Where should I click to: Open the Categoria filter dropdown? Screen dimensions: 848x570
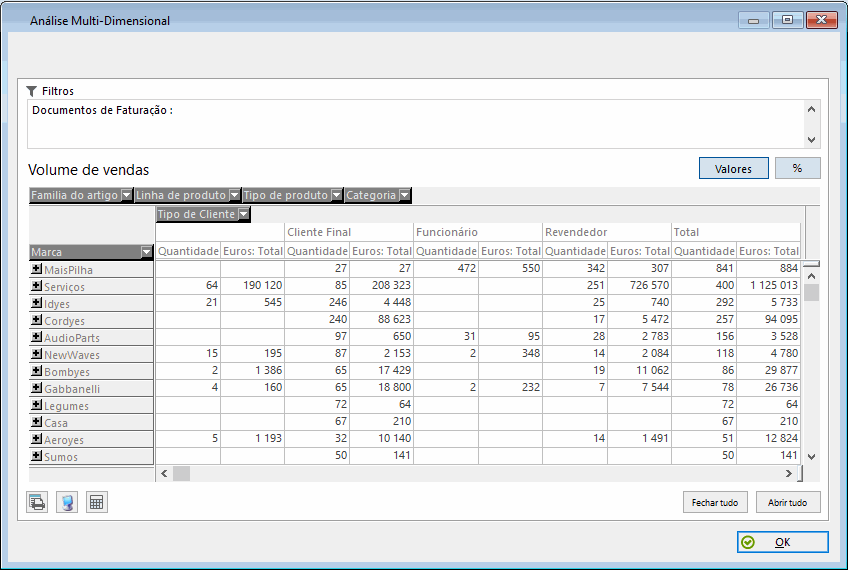405,195
